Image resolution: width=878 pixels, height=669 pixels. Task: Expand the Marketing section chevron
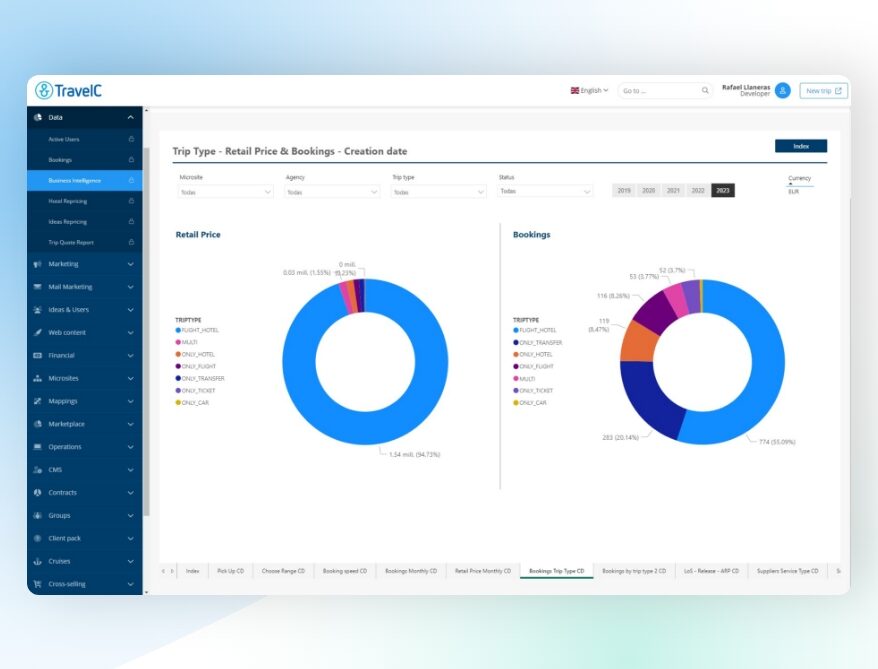(x=130, y=264)
